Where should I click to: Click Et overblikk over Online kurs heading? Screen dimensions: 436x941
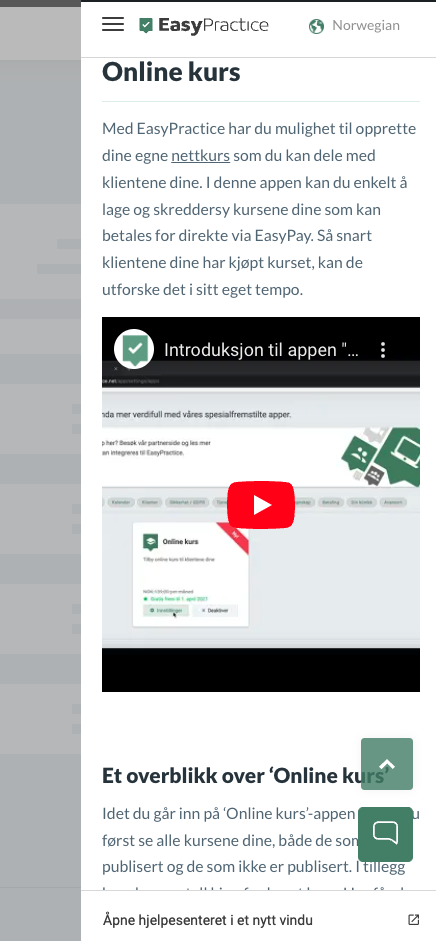pos(243,775)
